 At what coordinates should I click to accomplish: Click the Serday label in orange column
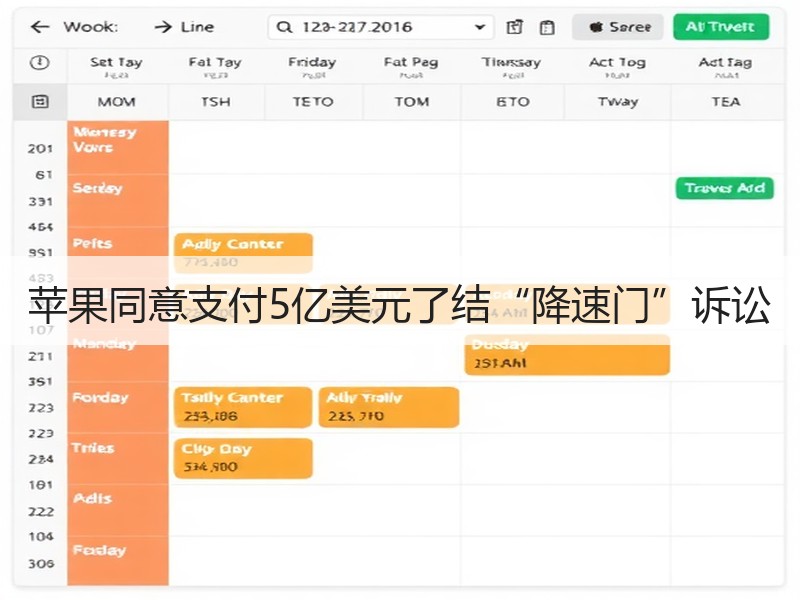[x=97, y=188]
